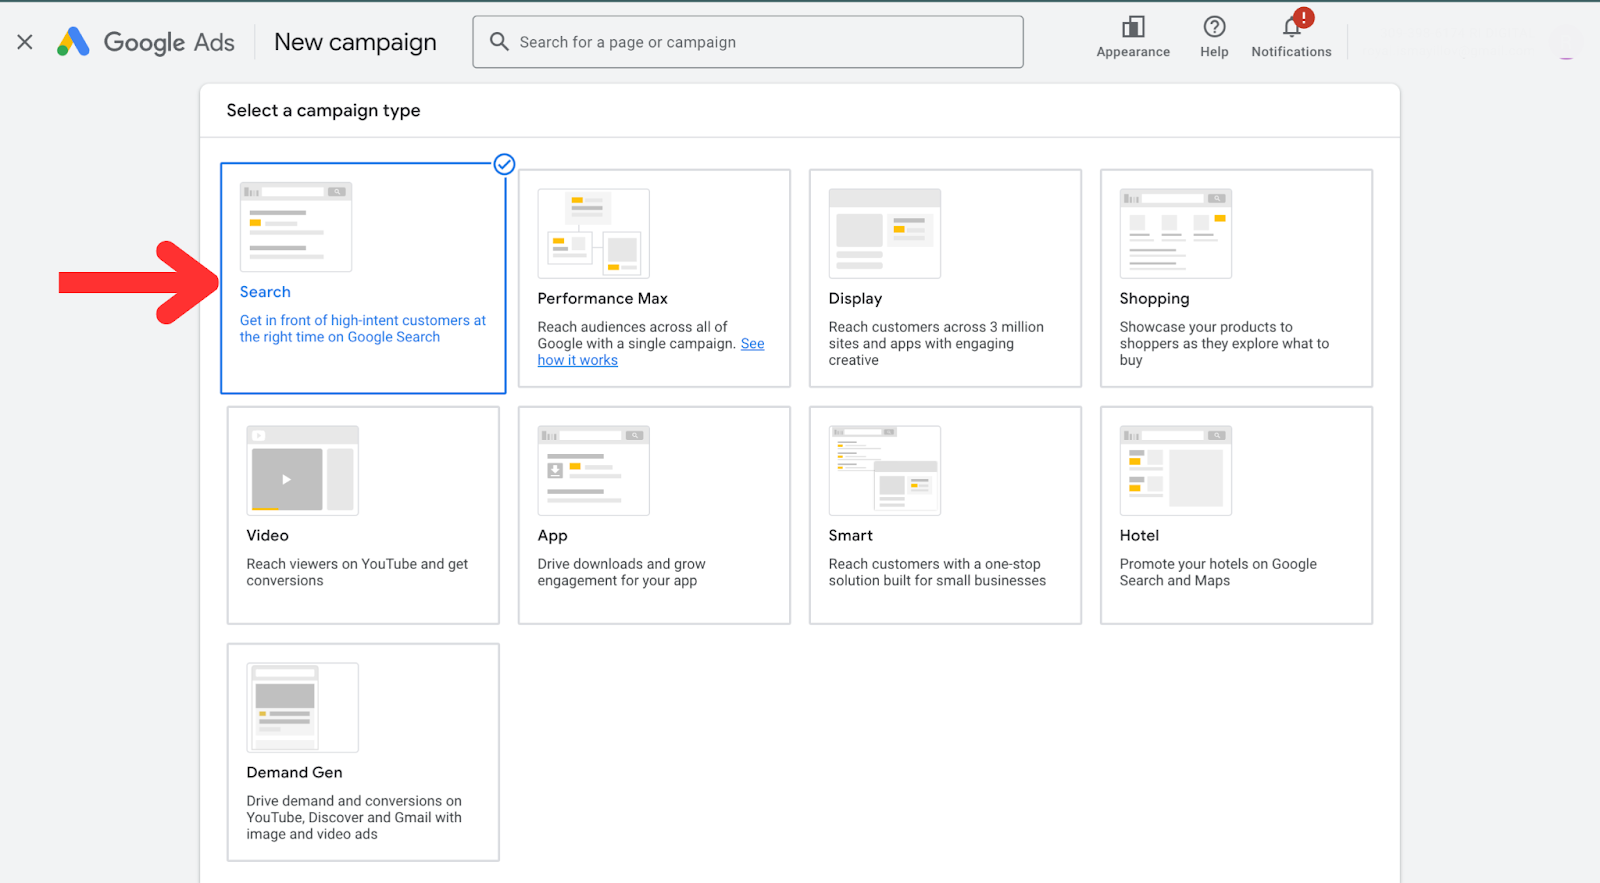The image size is (1600, 883).
Task: Click 'Promote your hotels on Google' description
Action: point(1218,572)
